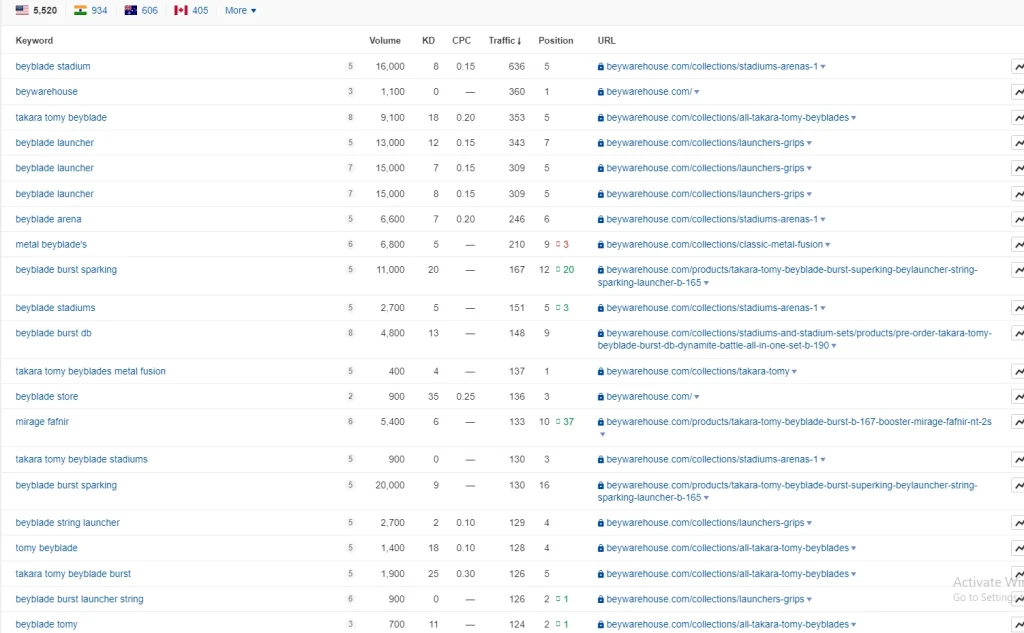
Task: Click KD value 35 in 'beyblade store' row
Action: 433,397
